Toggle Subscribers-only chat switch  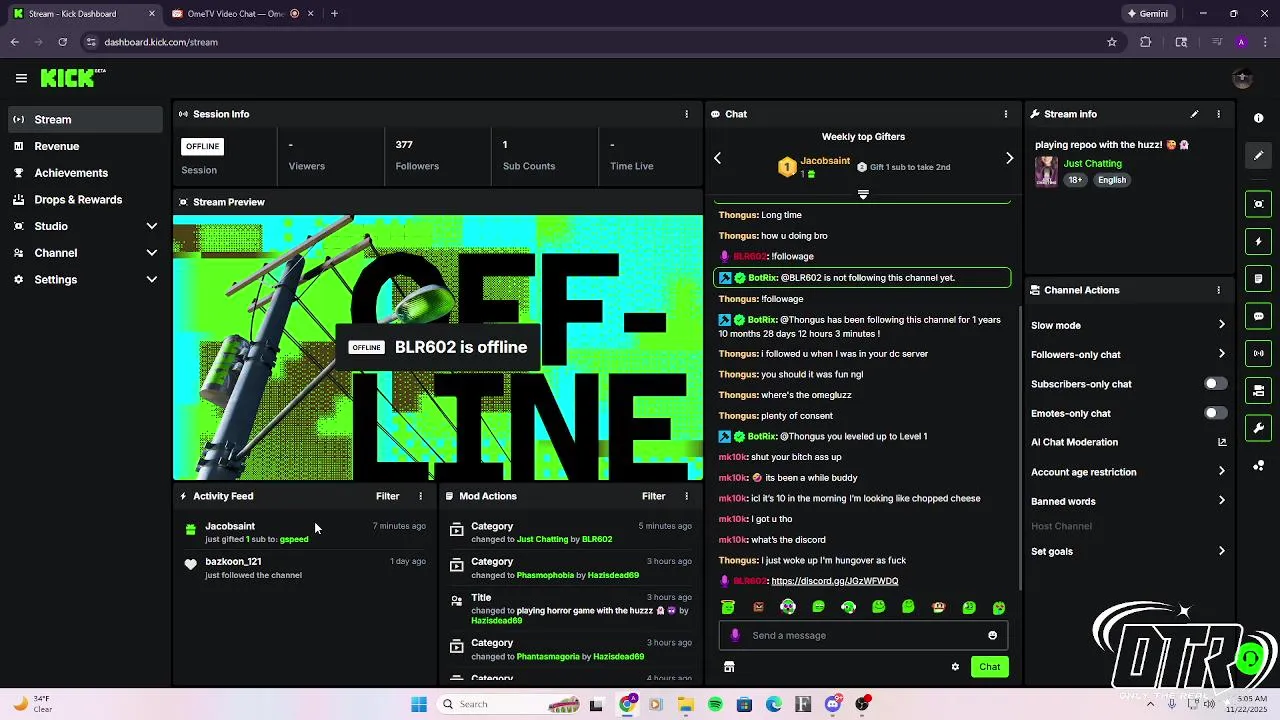1215,384
